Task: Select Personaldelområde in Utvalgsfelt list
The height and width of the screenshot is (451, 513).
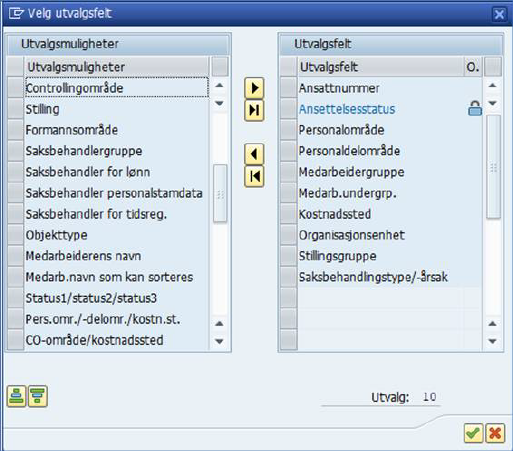Action: (381, 151)
